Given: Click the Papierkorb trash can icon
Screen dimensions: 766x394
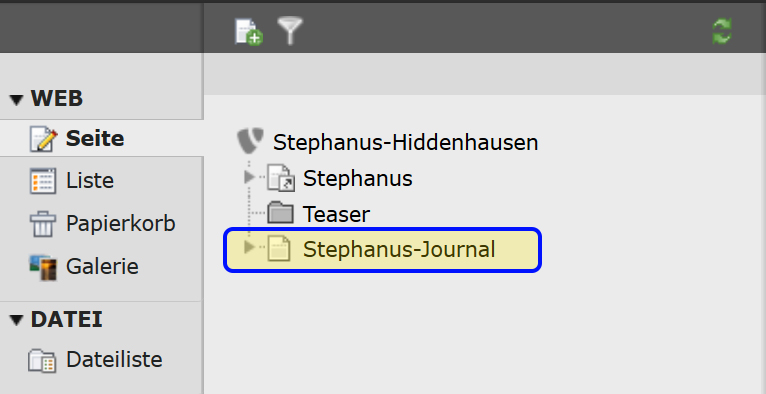Looking at the screenshot, I should [x=43, y=224].
